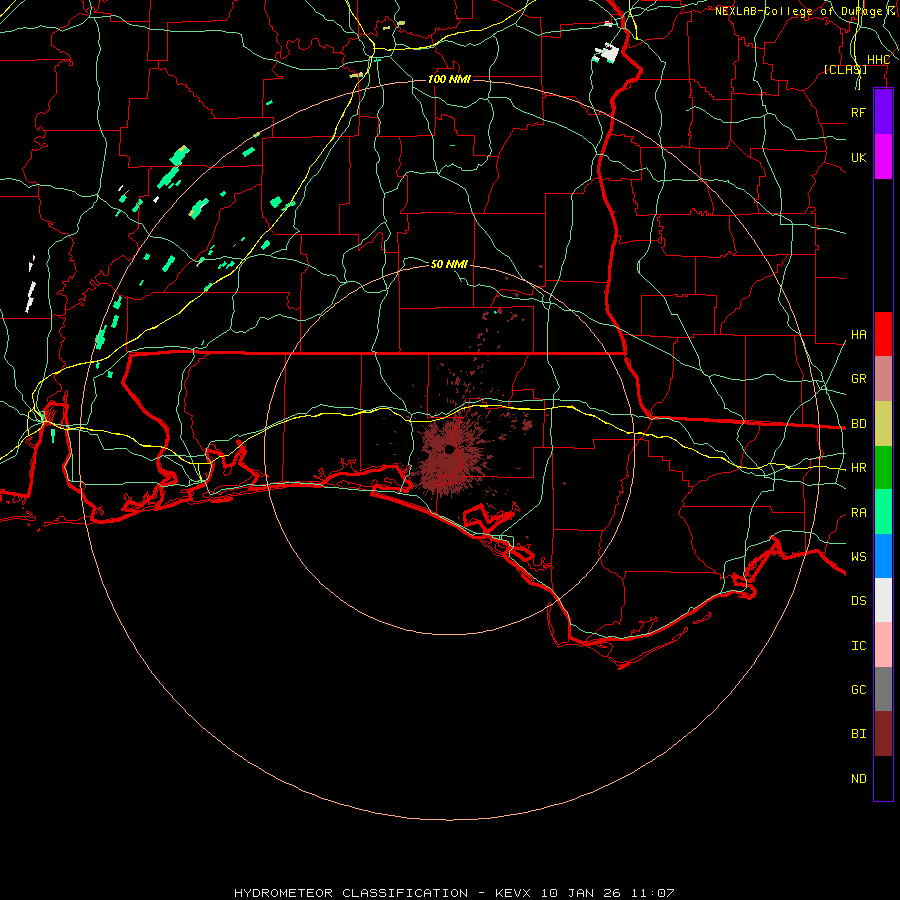Viewport: 900px width, 900px height.
Task: Click the HR legend label
Action: coord(859,468)
